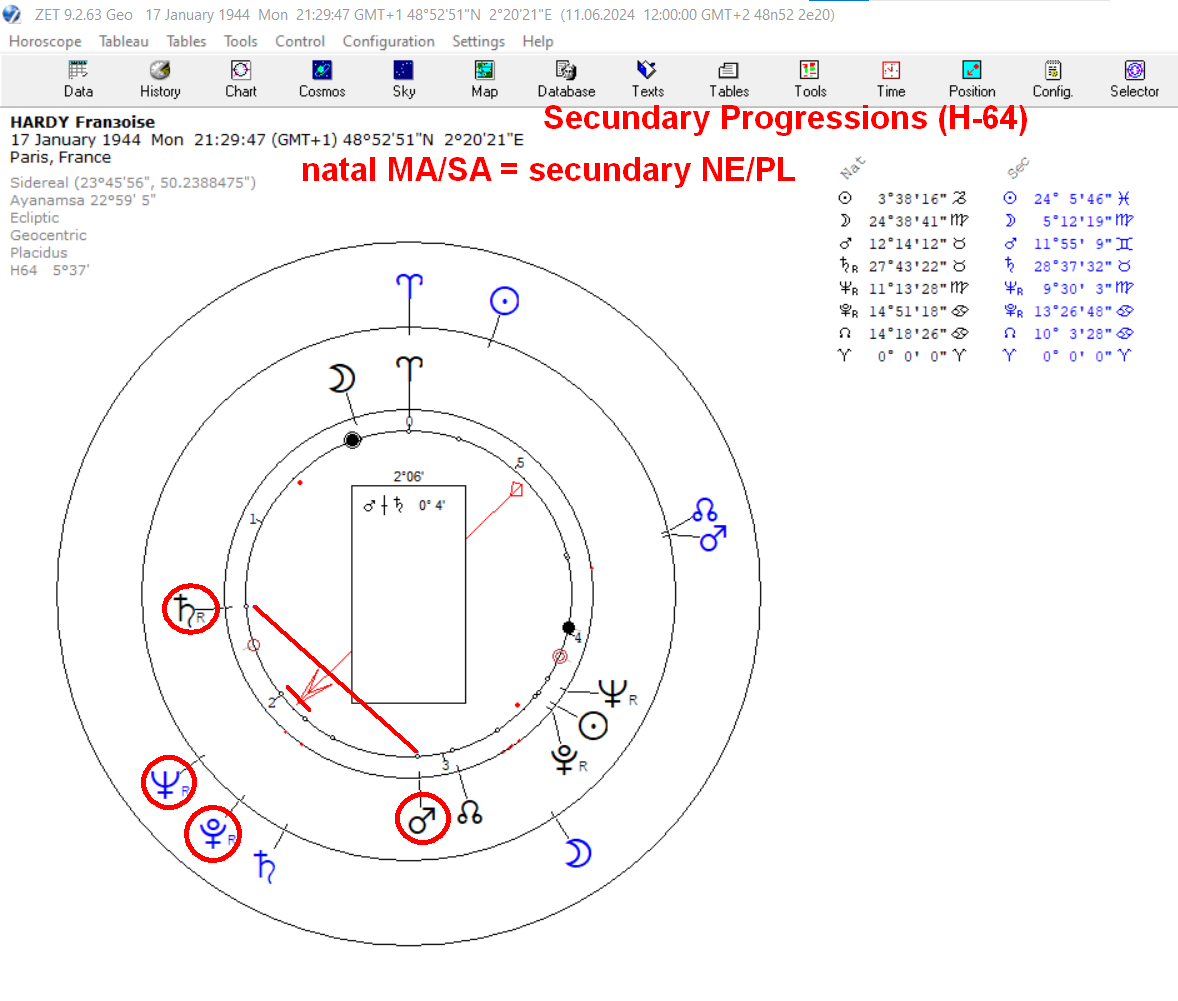Screen dimensions: 1178x1001
Task: Click the progressed blue Saturn glyph
Action: (264, 866)
